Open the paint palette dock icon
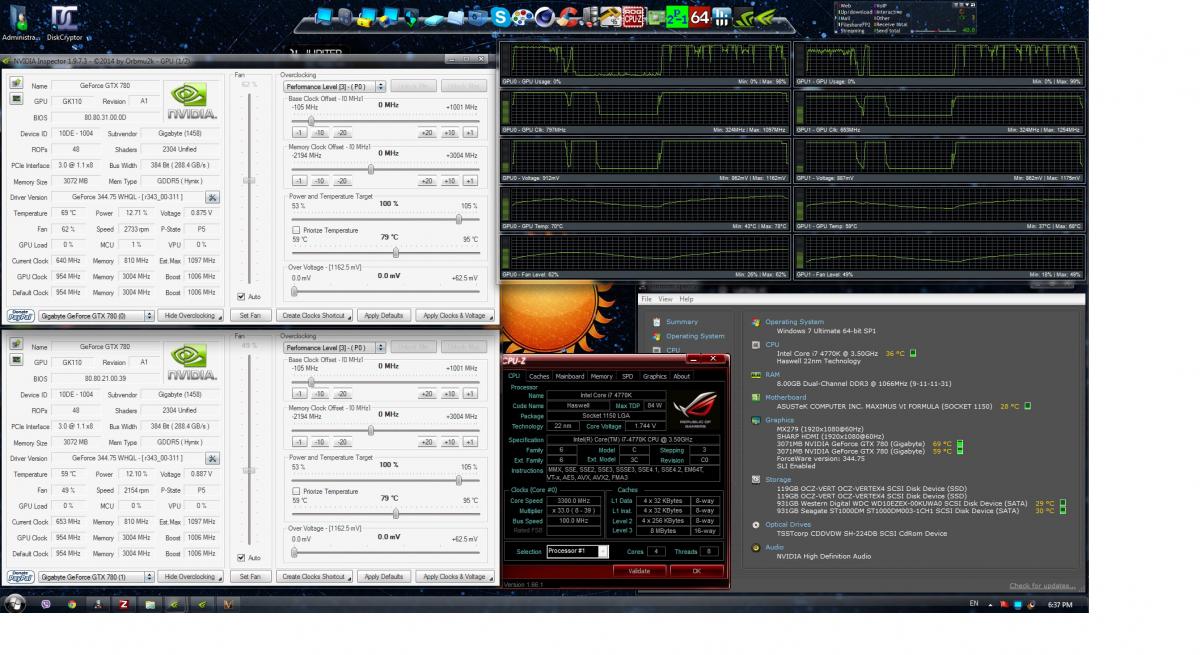Screen dimensions: 1200x655 (522, 16)
